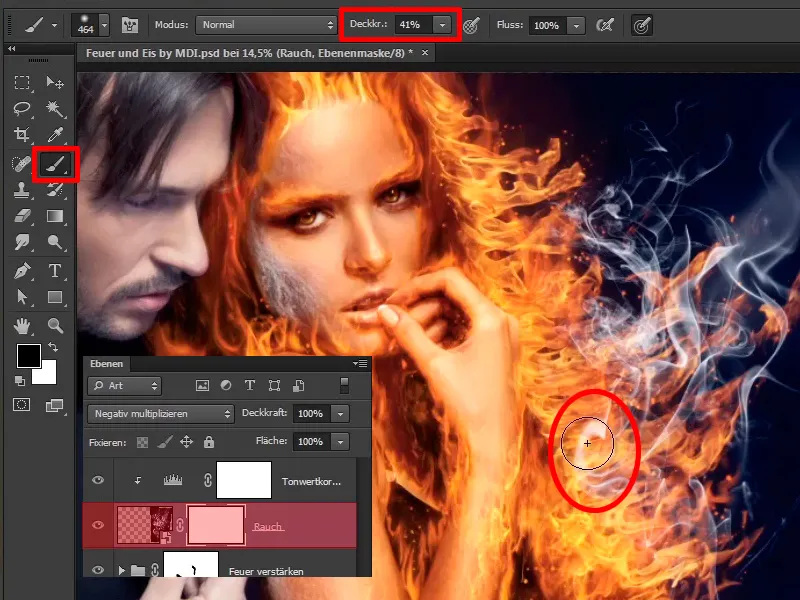Close the Feuer und Eis document tab
This screenshot has width=800, height=600.
click(x=424, y=53)
